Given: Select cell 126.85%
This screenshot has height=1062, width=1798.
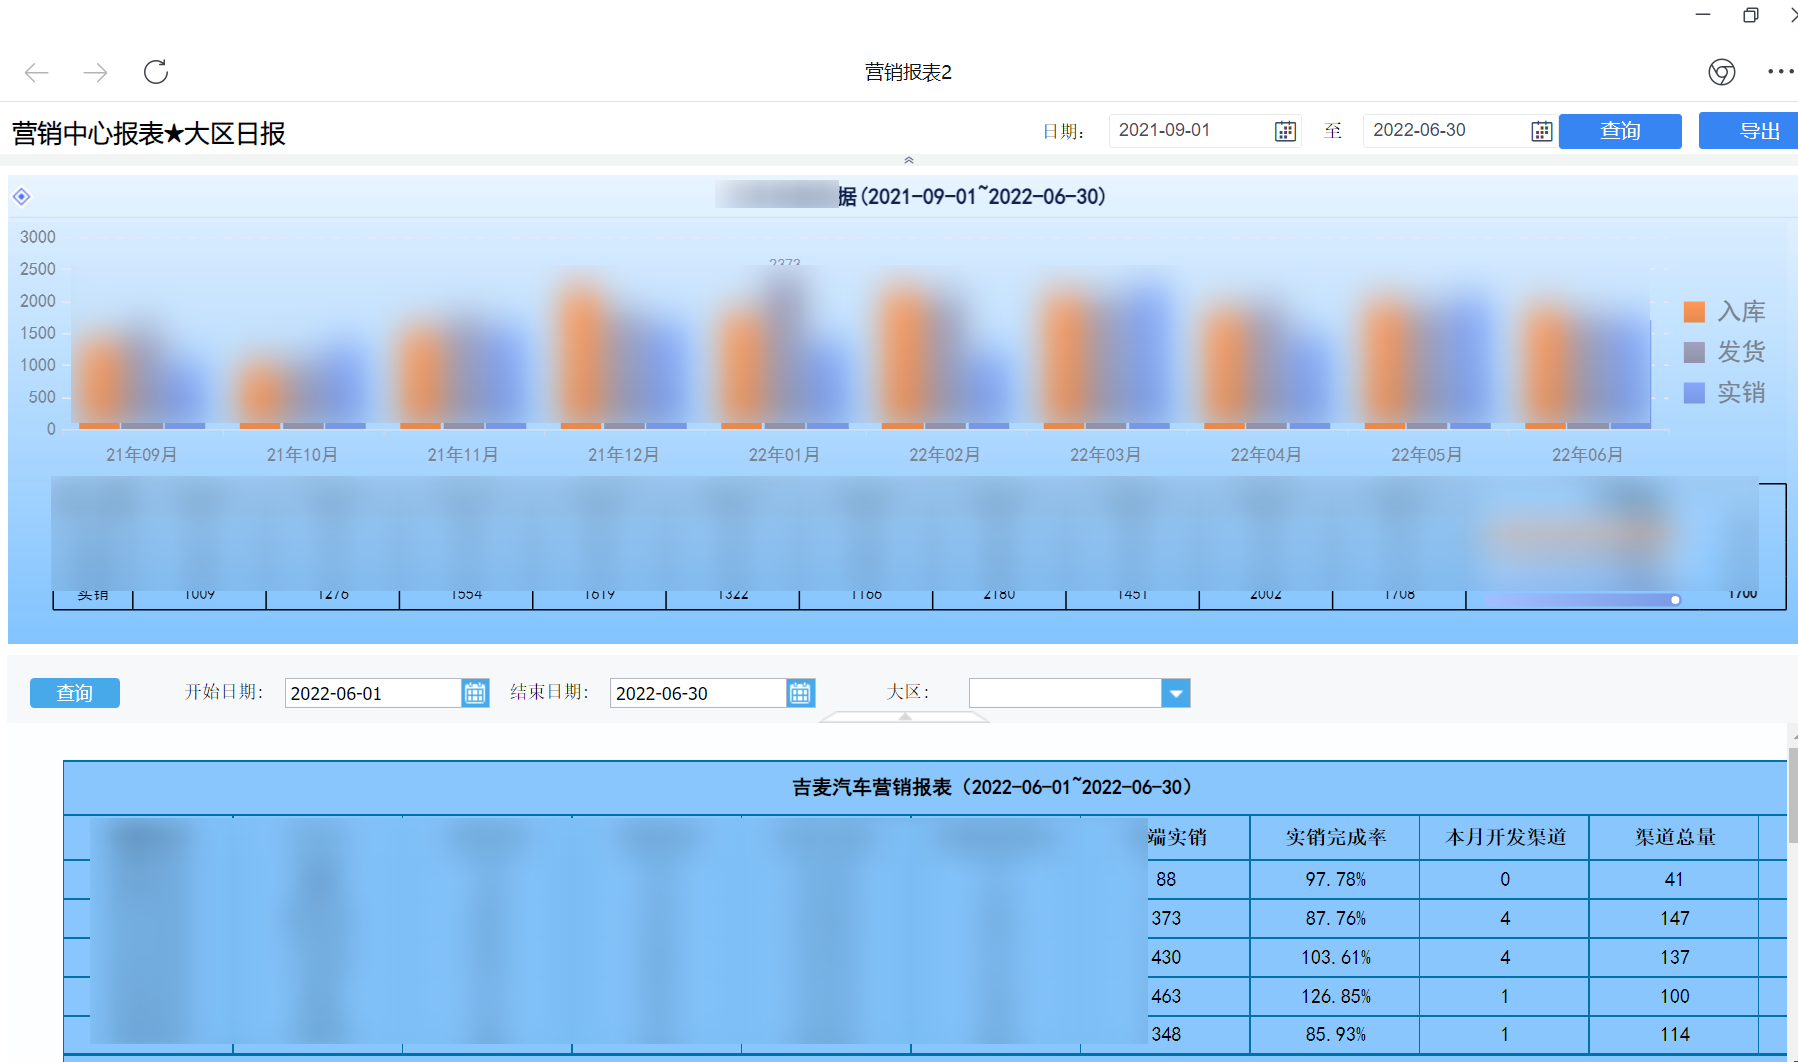Looking at the screenshot, I should click(1335, 997).
